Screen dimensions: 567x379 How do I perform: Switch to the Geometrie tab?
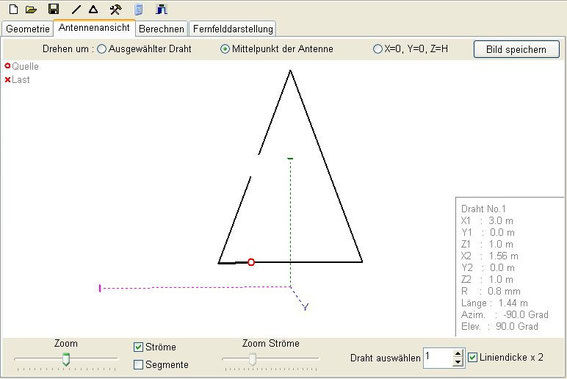27,29
